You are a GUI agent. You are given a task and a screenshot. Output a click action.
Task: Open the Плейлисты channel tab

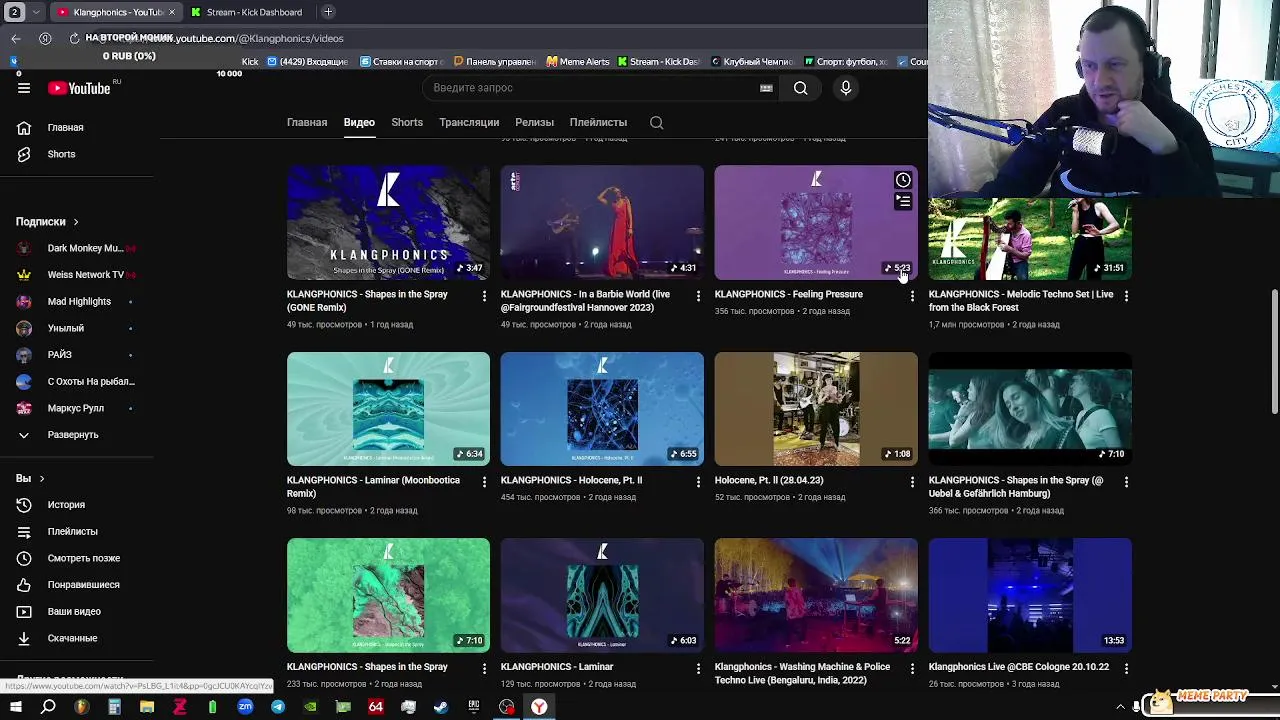coord(598,122)
